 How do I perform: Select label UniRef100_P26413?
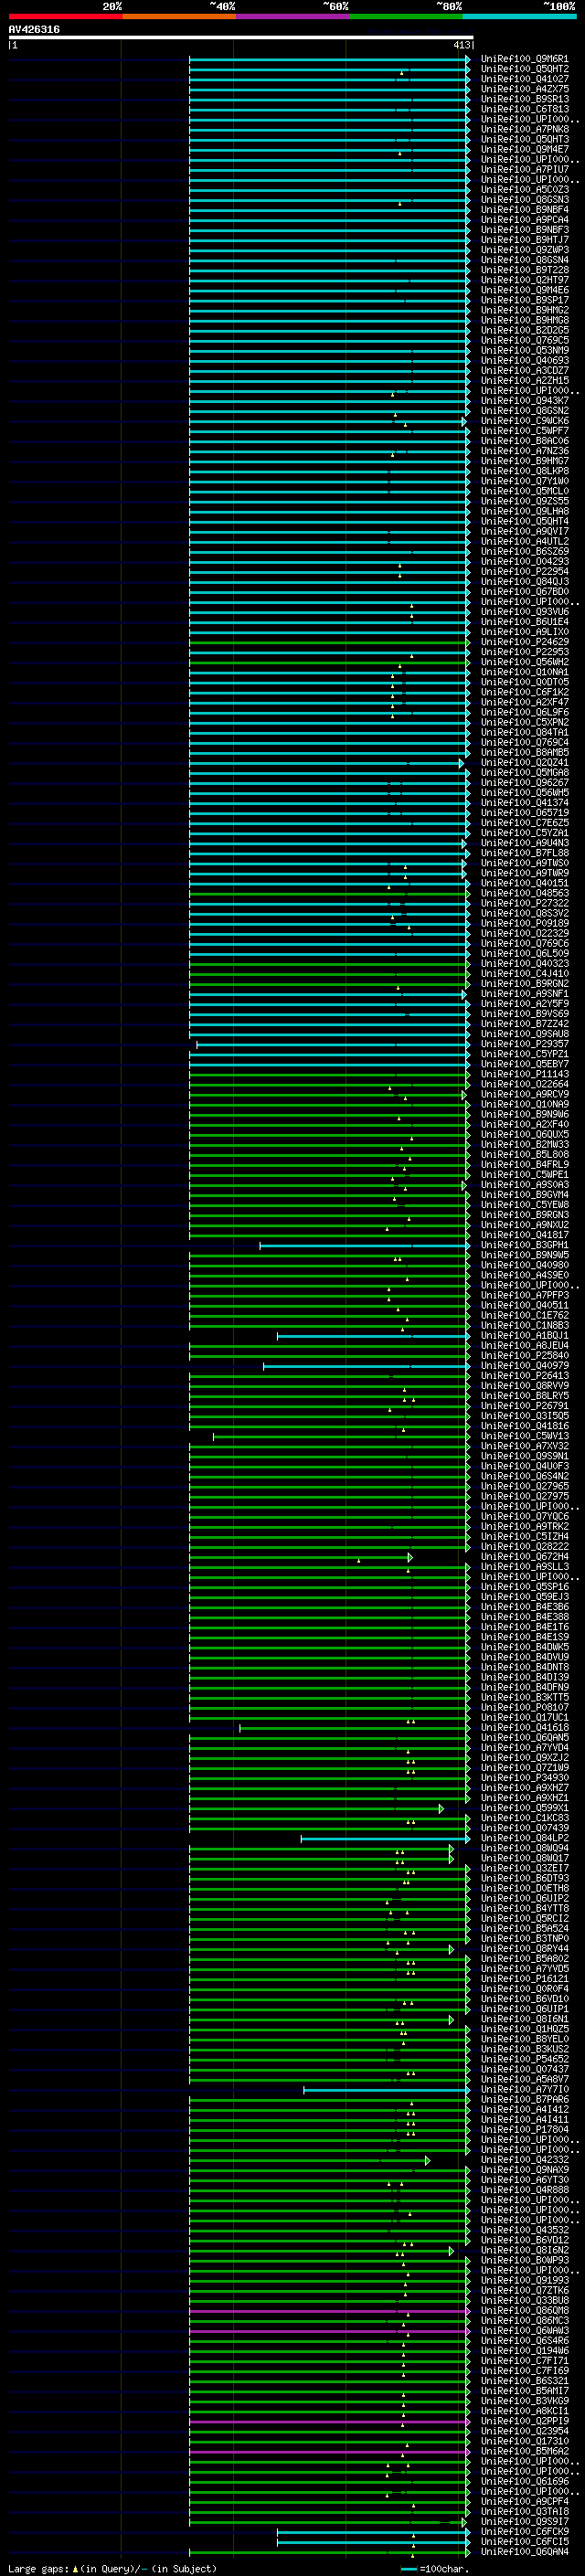click(524, 1376)
